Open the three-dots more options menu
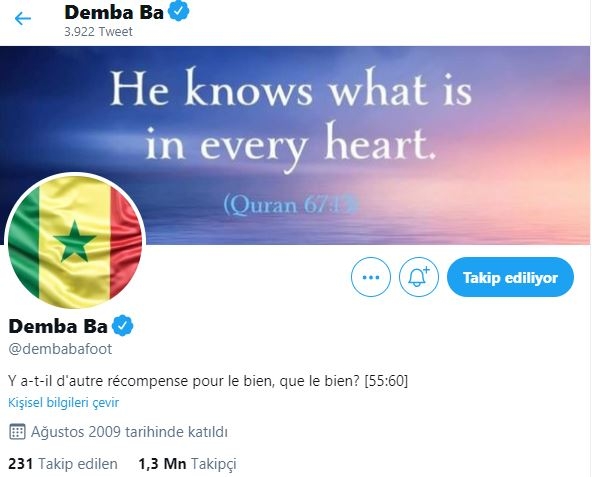 coord(371,277)
